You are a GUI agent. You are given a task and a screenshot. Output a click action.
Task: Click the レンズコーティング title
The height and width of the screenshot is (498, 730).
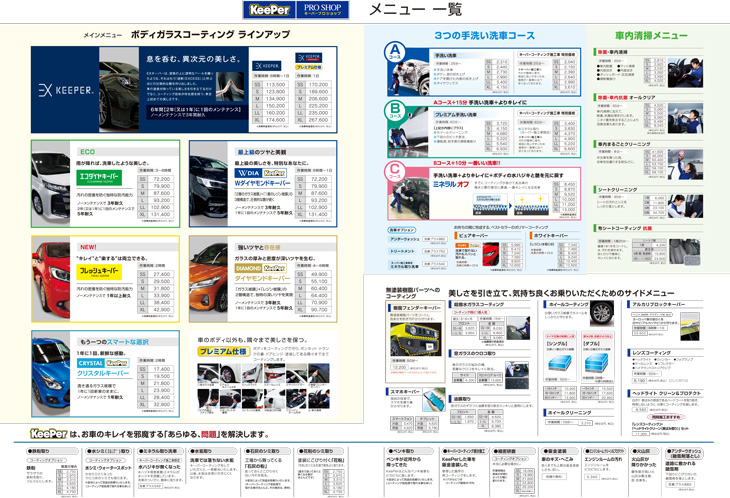[651, 353]
